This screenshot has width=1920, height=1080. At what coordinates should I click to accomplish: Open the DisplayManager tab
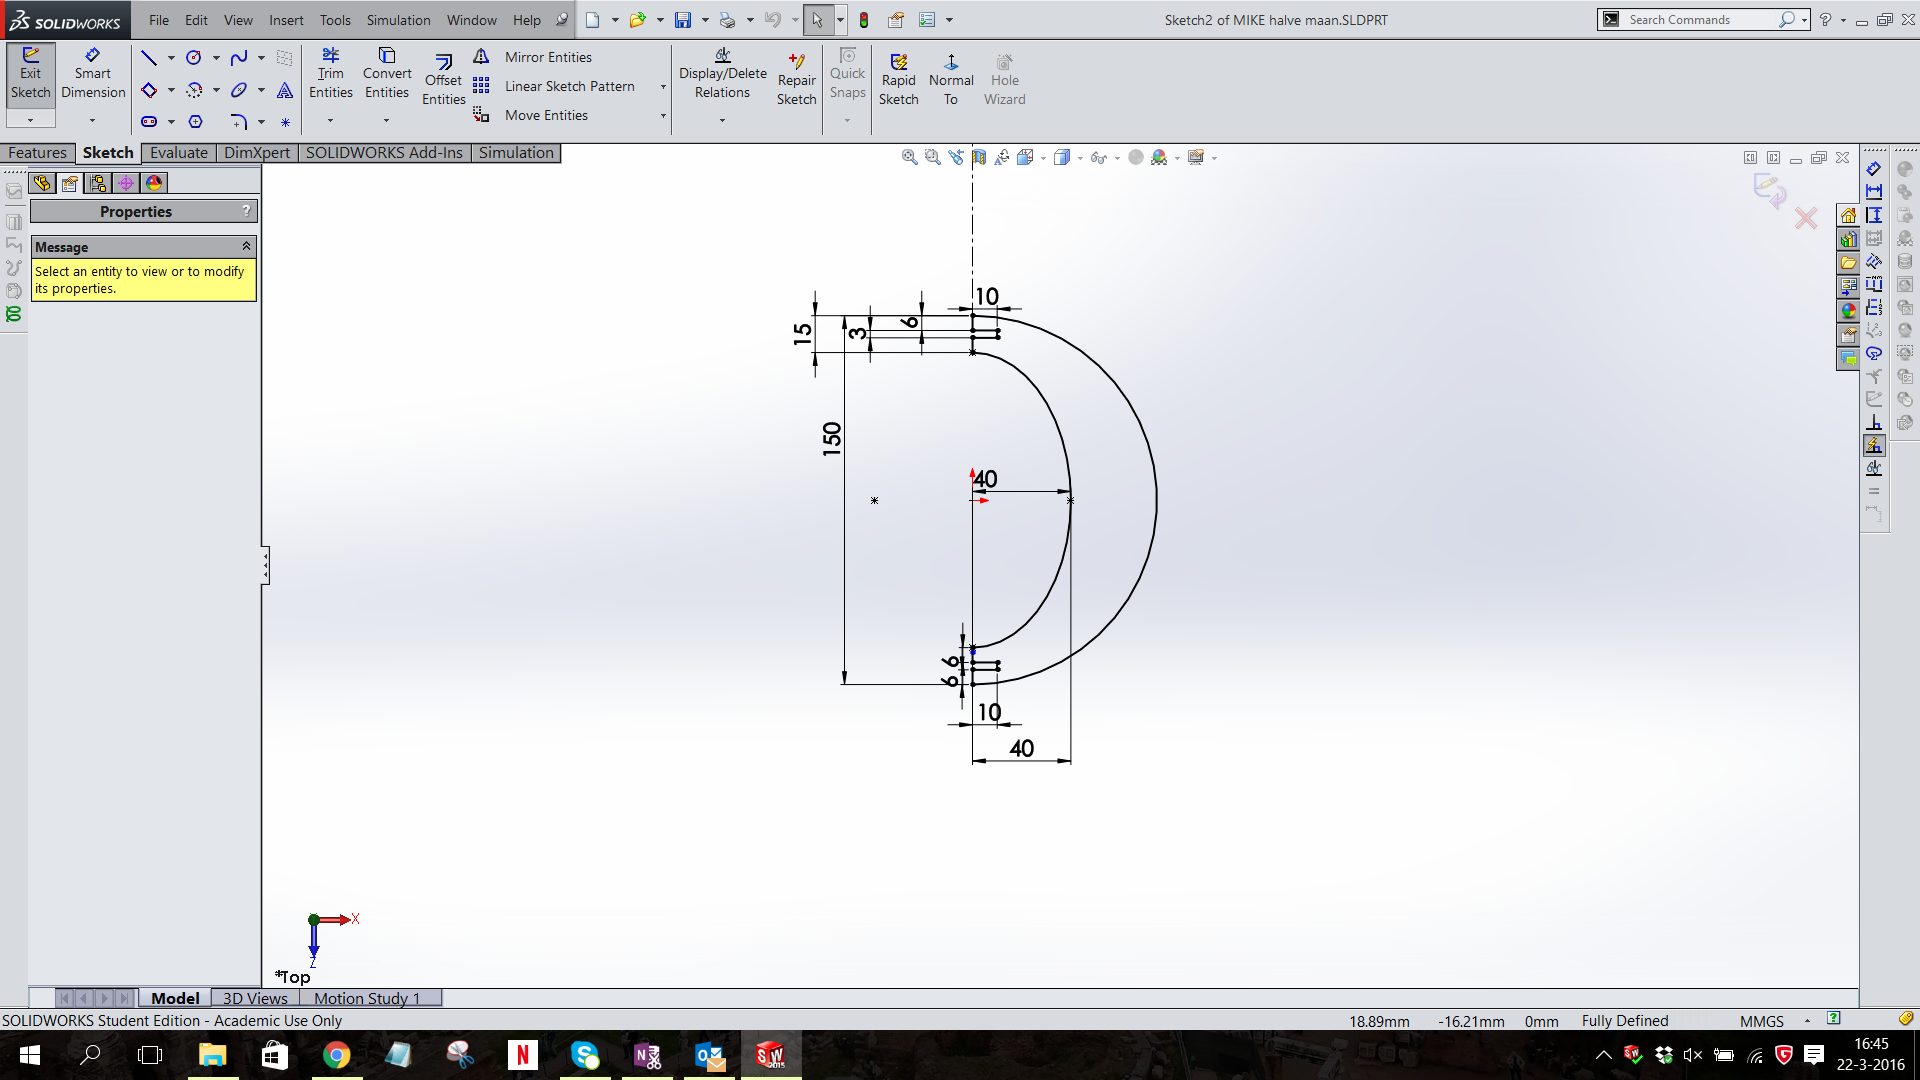154,183
